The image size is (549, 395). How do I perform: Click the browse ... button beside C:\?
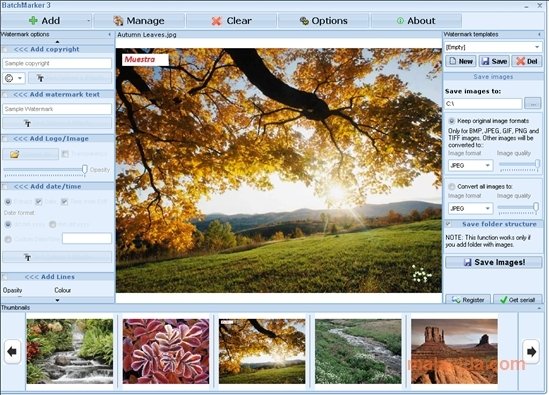coord(533,104)
